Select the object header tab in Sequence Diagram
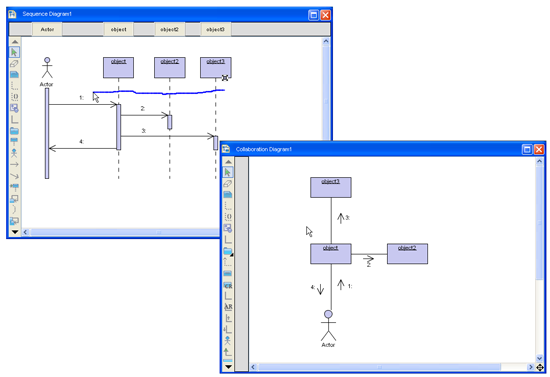Screen dimensions: 550x377 (x=119, y=29)
